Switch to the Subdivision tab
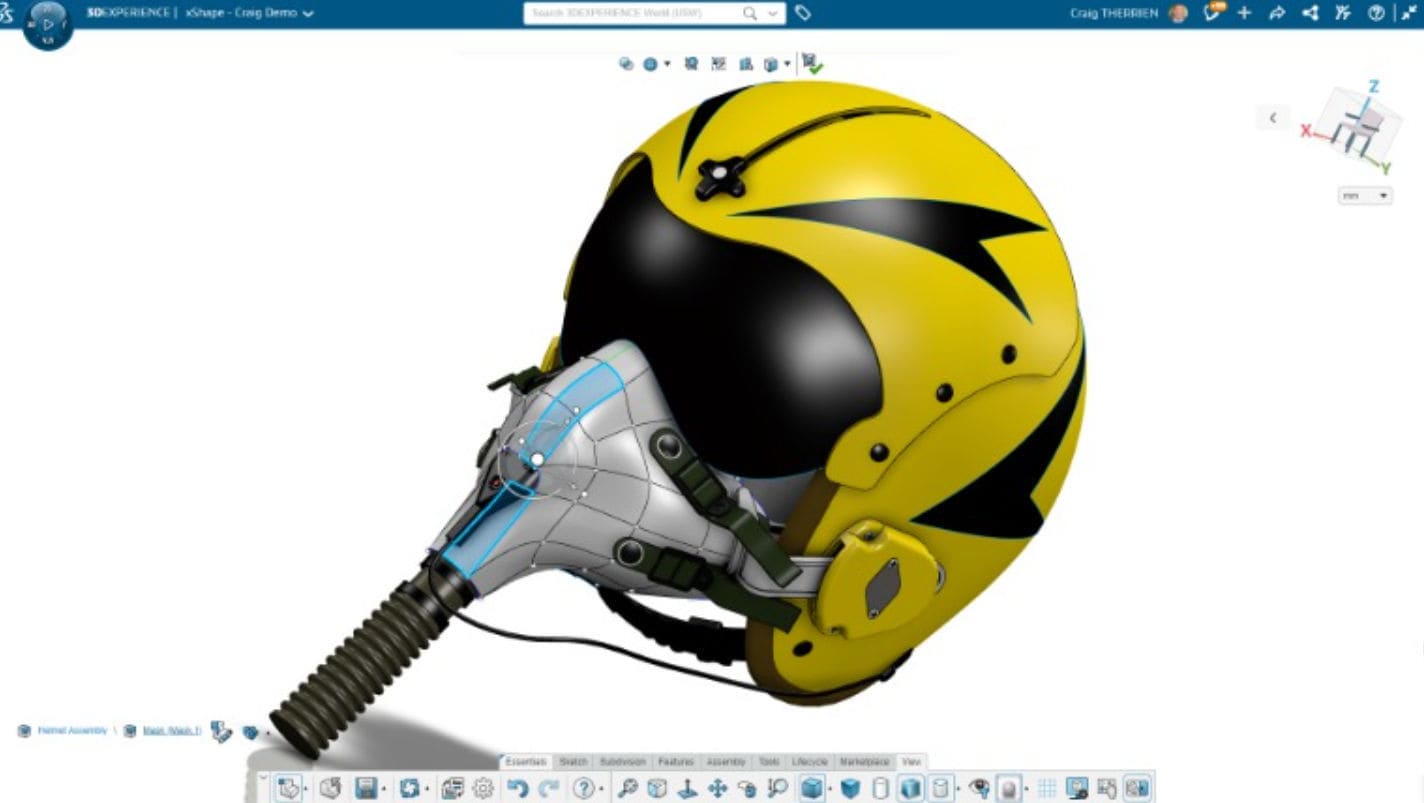The image size is (1424, 803). coord(621,760)
